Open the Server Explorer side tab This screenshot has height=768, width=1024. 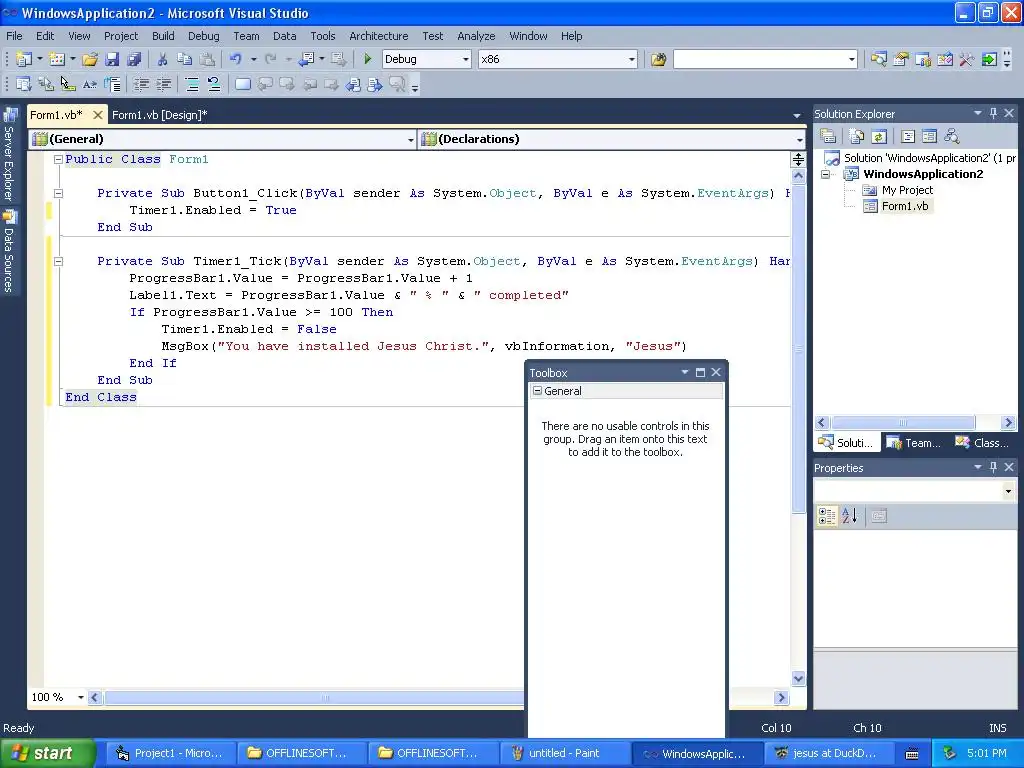tap(9, 155)
